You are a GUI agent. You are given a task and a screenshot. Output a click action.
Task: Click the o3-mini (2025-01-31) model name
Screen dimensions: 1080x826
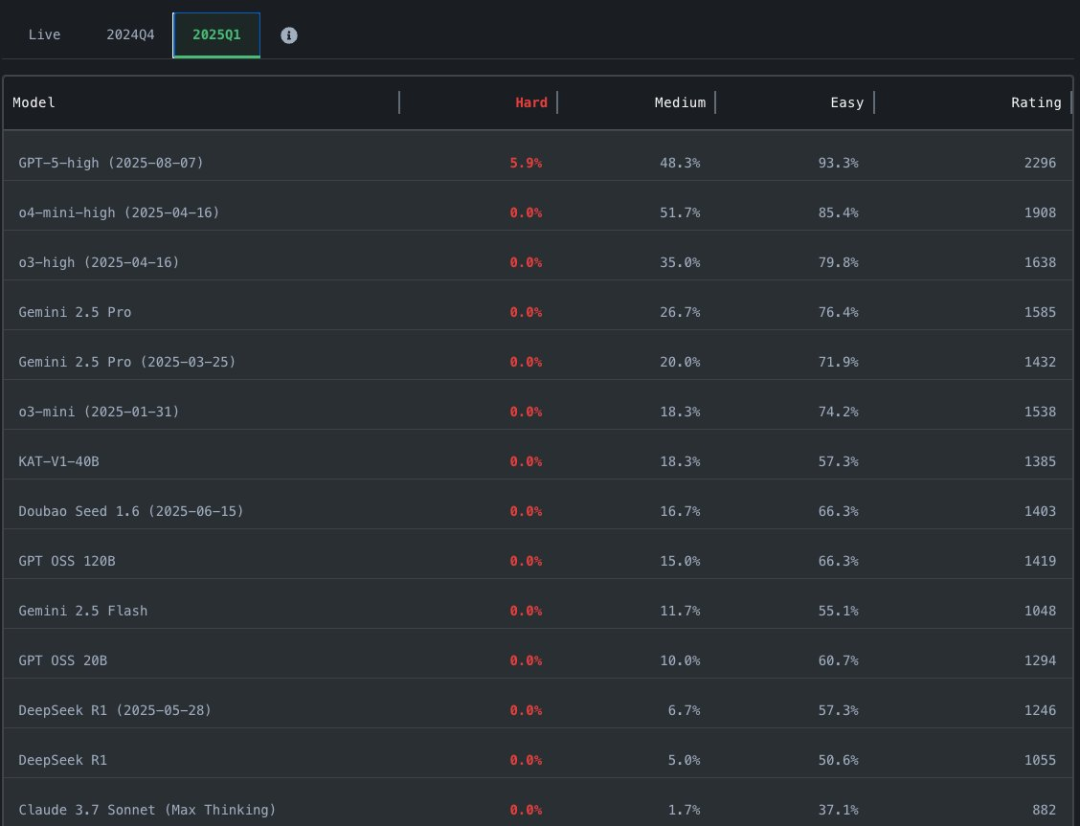(98, 411)
